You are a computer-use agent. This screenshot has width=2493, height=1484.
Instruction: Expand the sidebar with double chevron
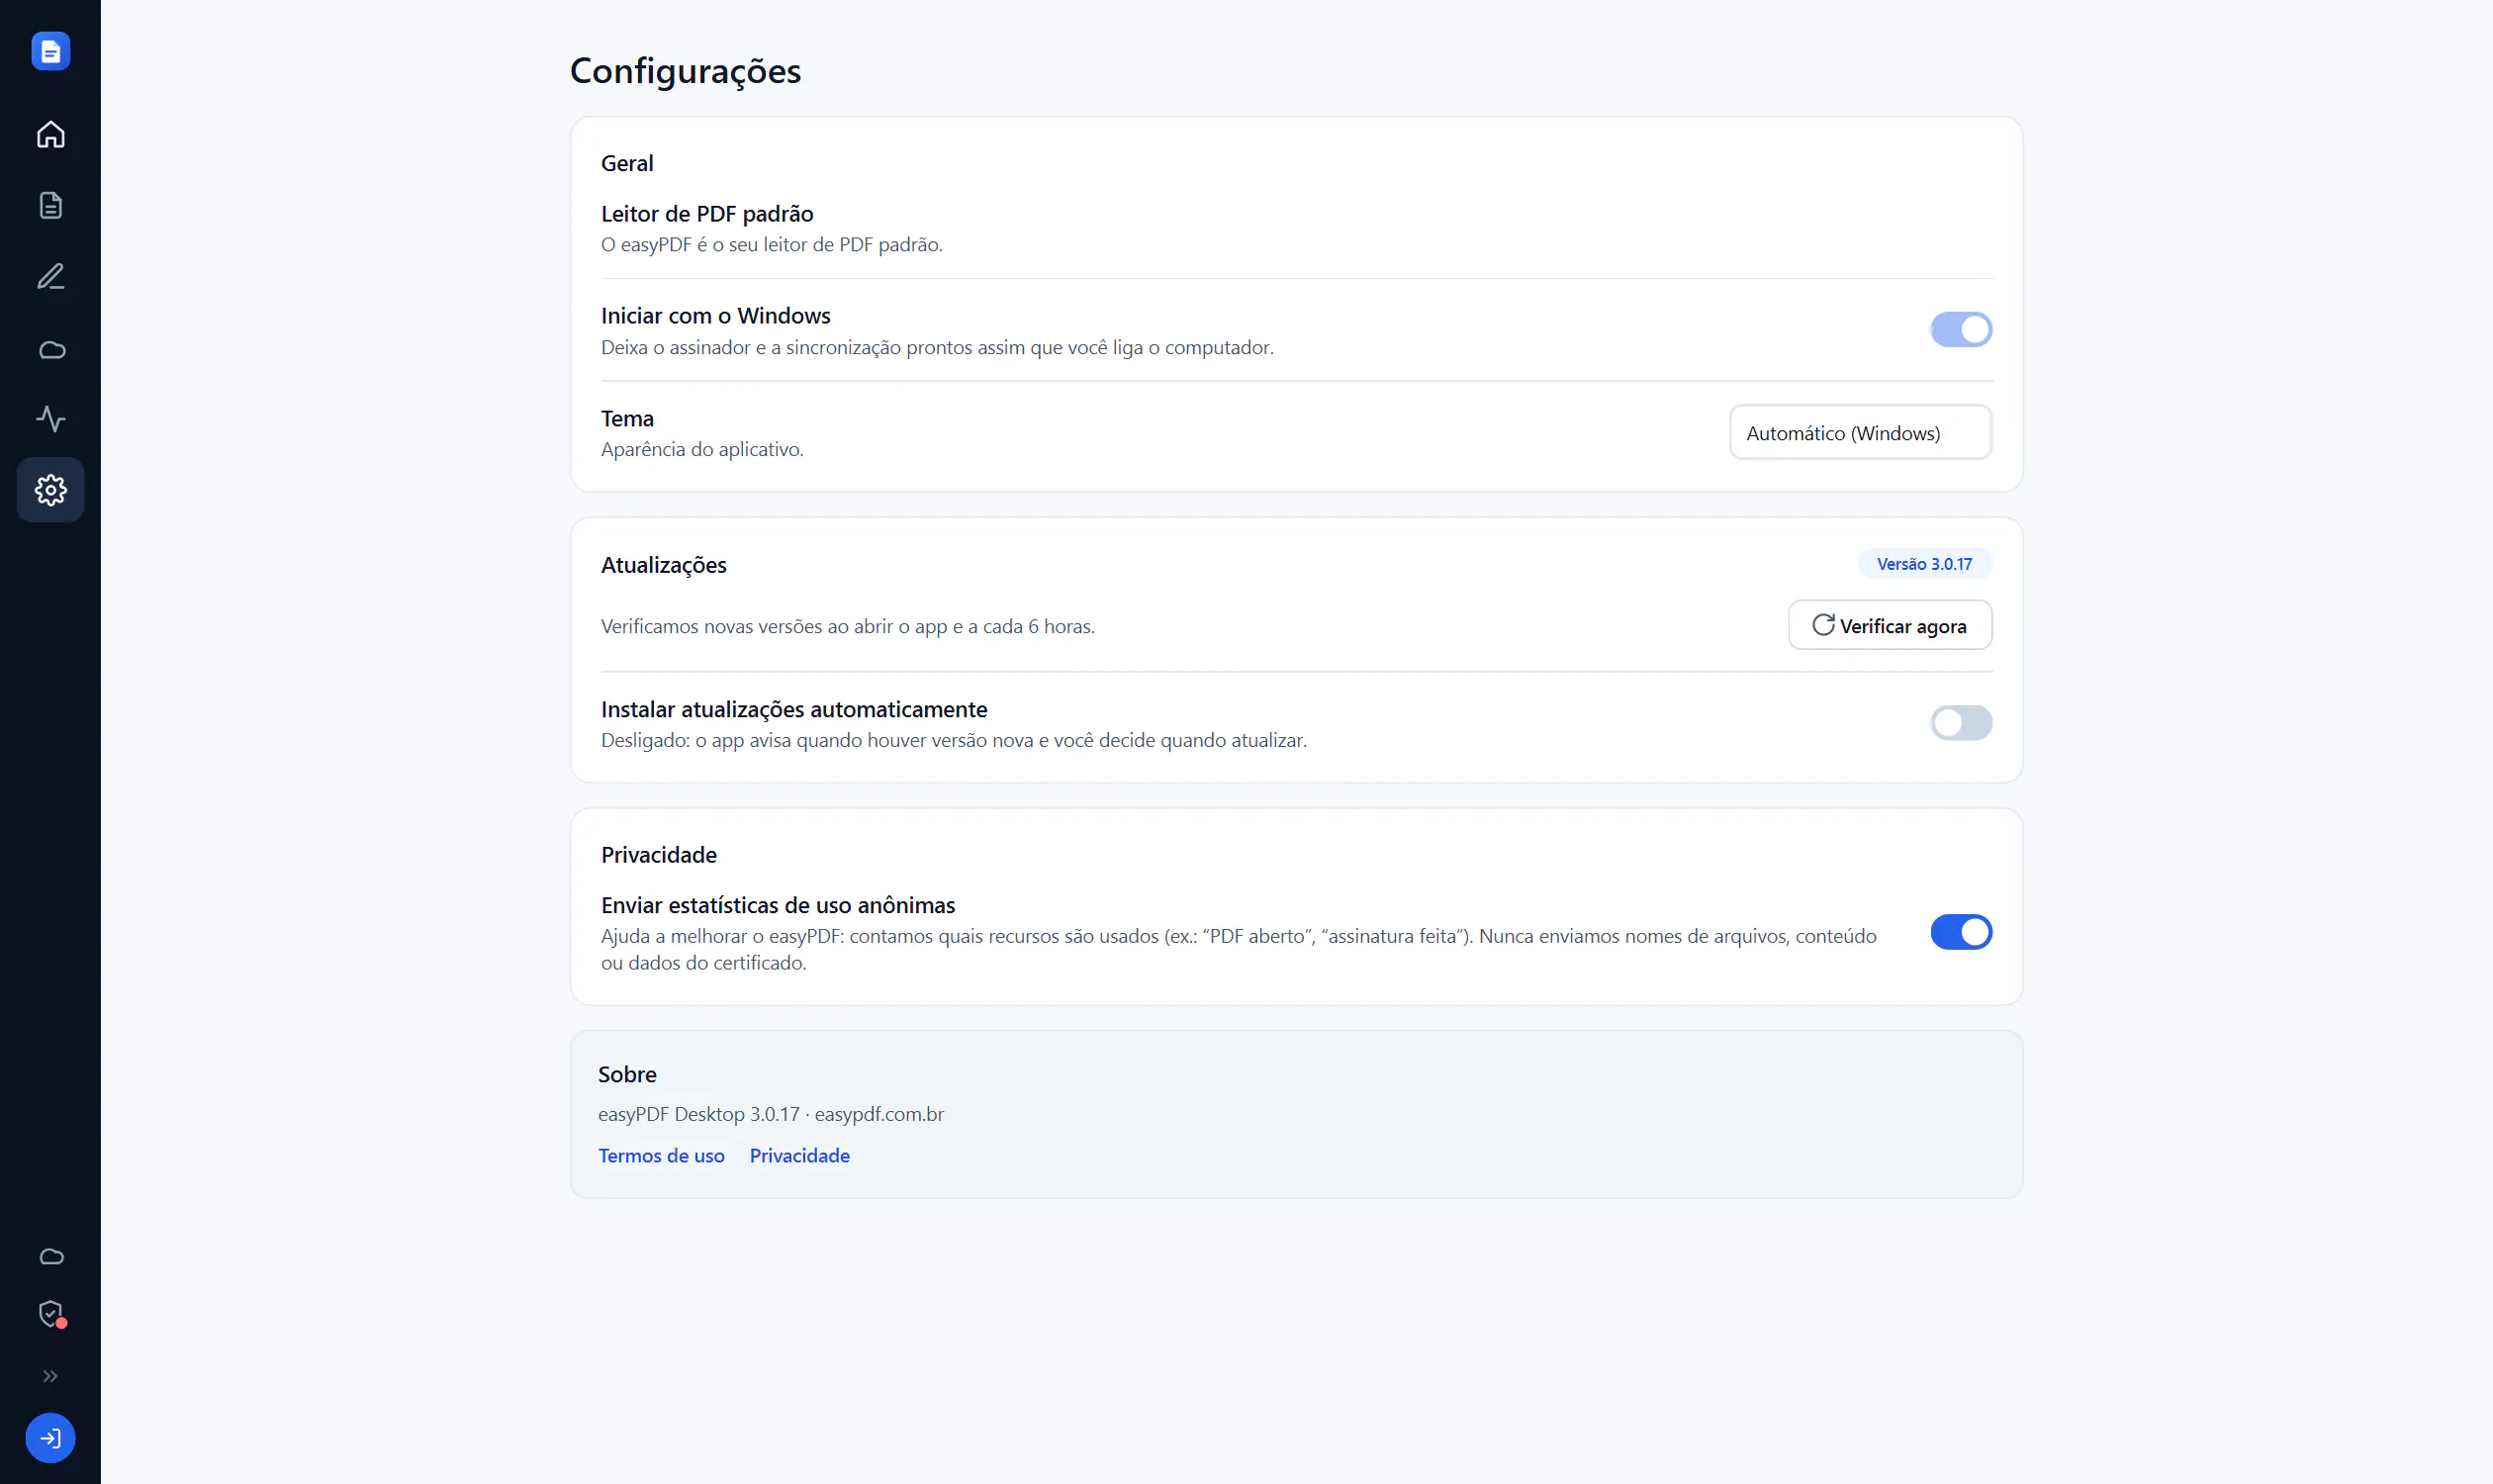coord(50,1376)
